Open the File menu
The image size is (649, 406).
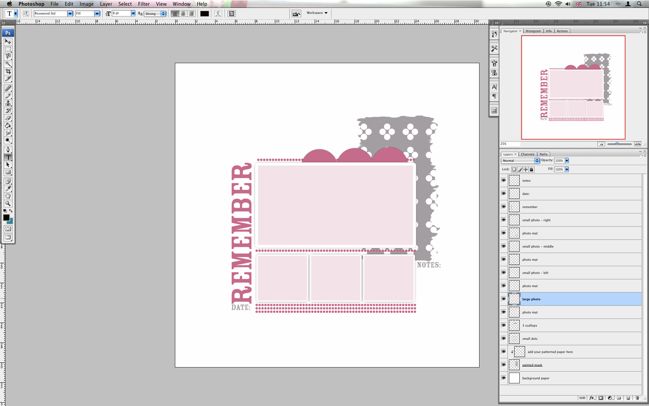click(x=54, y=4)
